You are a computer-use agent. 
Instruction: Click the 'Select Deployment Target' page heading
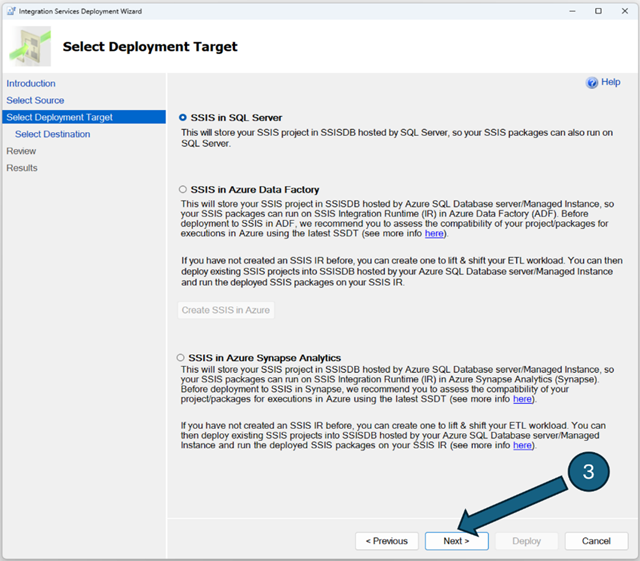click(x=150, y=47)
